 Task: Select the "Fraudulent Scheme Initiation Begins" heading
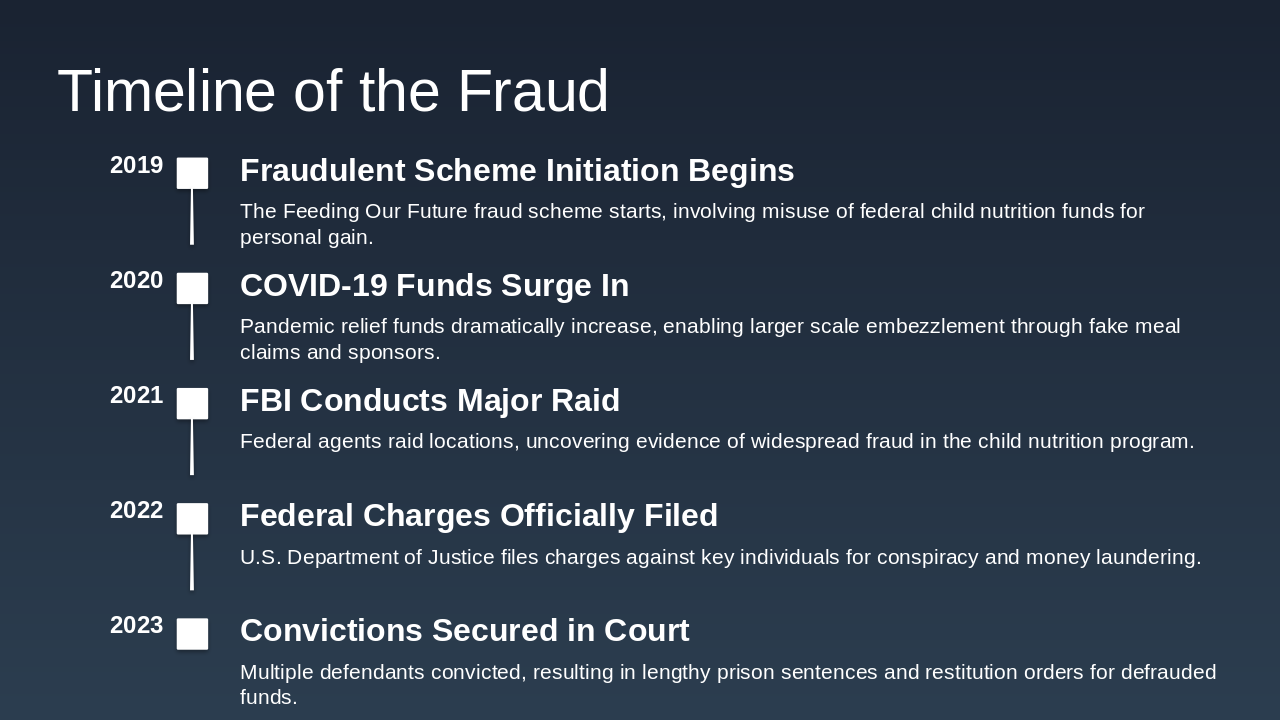pos(517,171)
